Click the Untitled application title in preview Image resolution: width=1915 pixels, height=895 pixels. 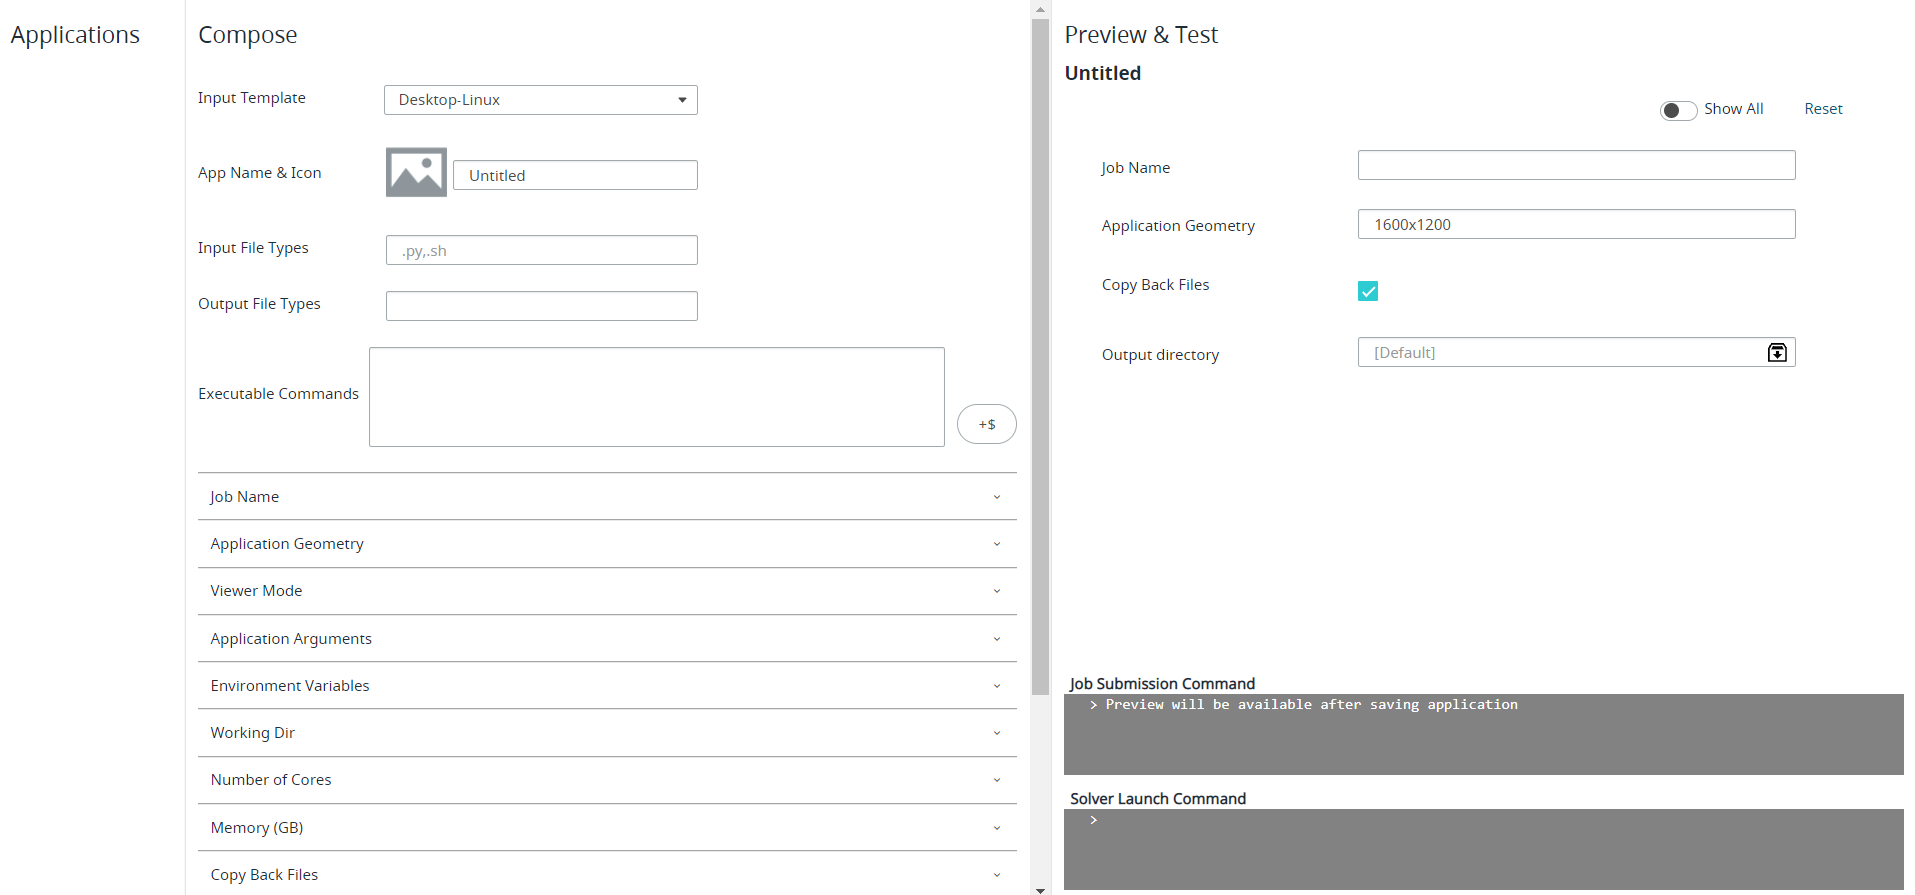(x=1102, y=73)
